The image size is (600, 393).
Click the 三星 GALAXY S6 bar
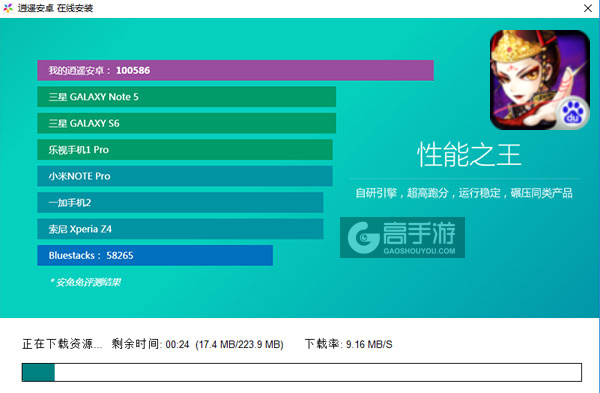pyautogui.click(x=186, y=123)
